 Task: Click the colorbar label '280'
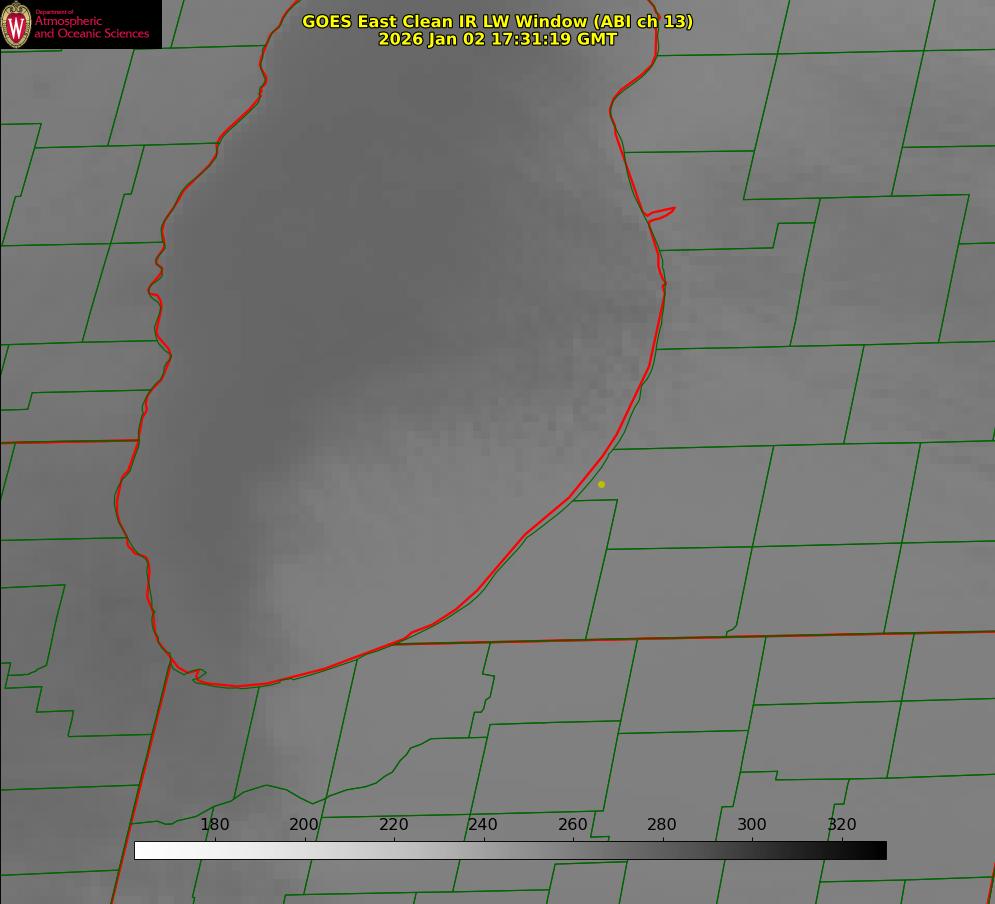[x=662, y=824]
